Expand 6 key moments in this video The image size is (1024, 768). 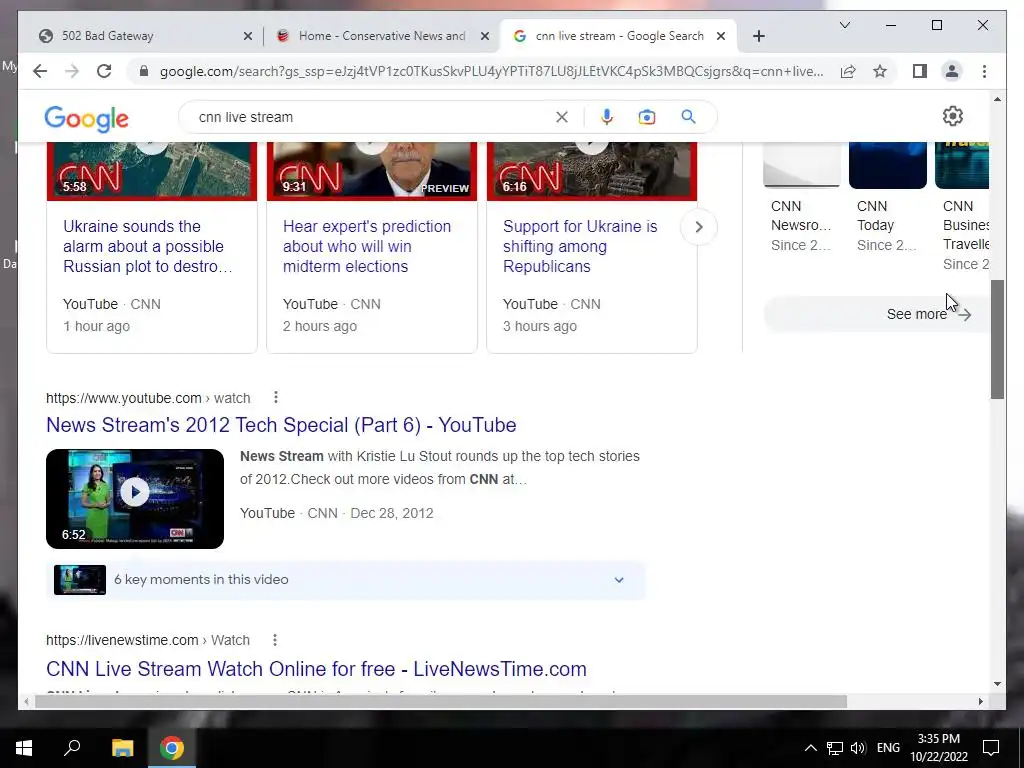[x=346, y=580]
